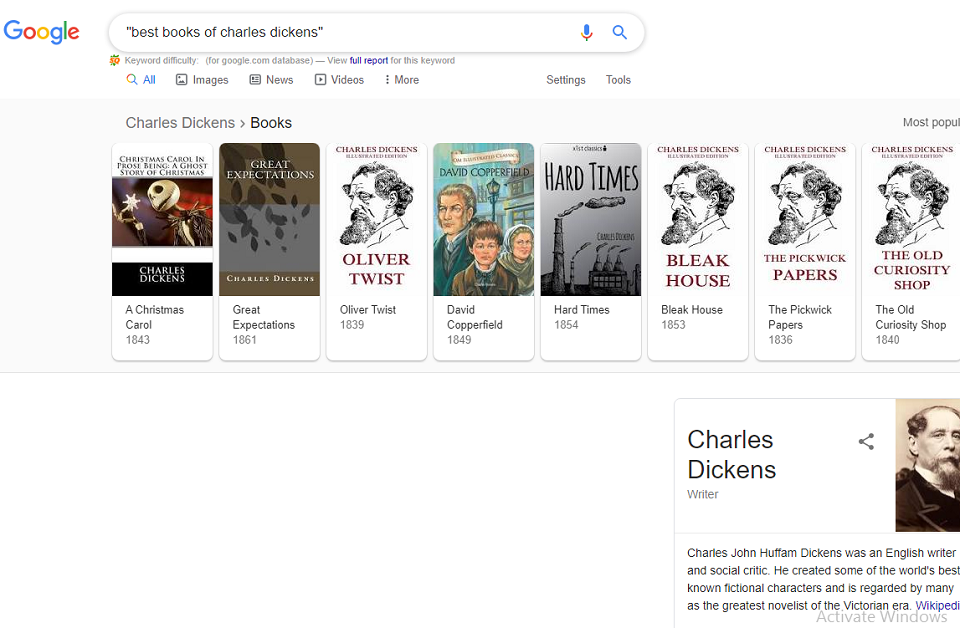The width and height of the screenshot is (960, 628).
Task: Click the year 1861 under Great Expectations
Action: pyautogui.click(x=244, y=340)
